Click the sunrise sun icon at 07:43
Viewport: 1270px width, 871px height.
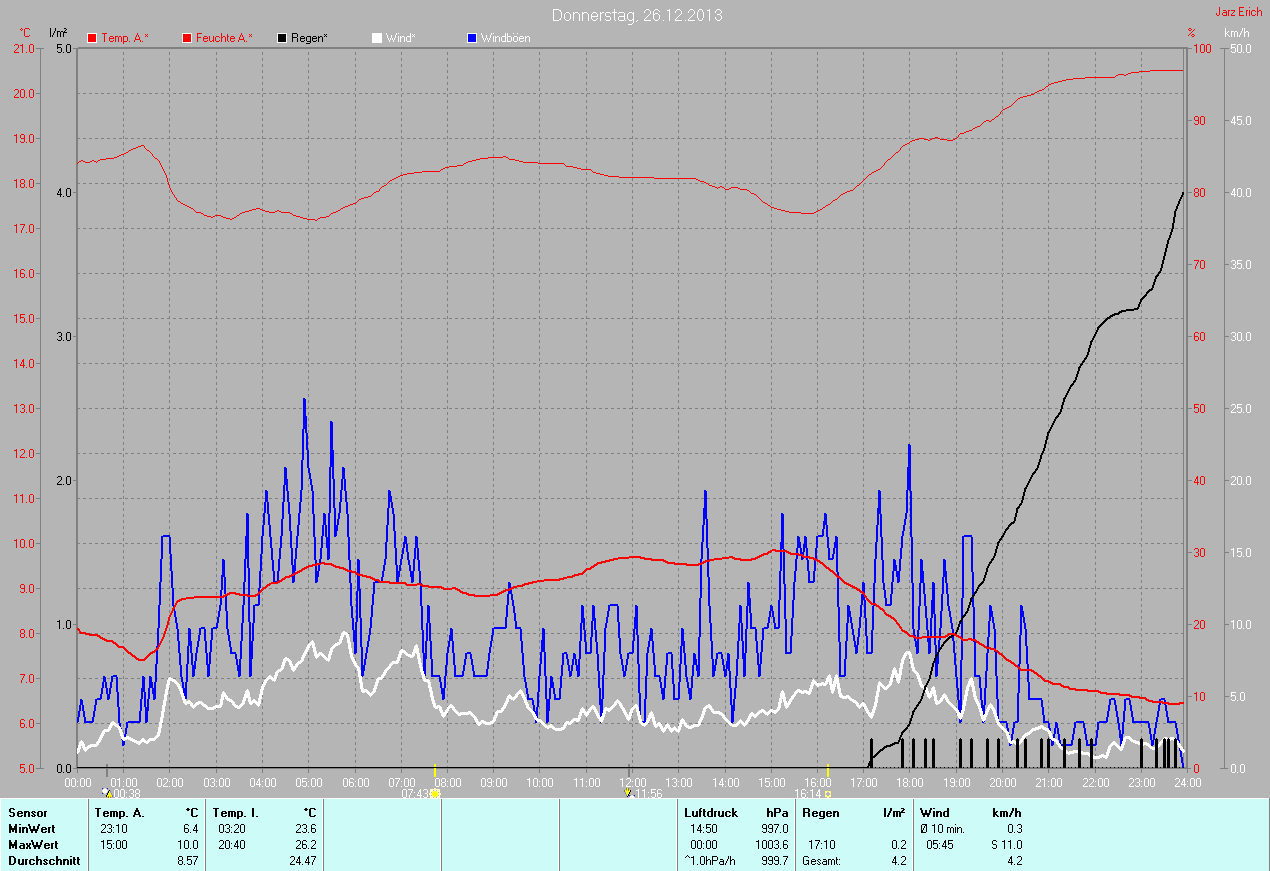coord(434,793)
